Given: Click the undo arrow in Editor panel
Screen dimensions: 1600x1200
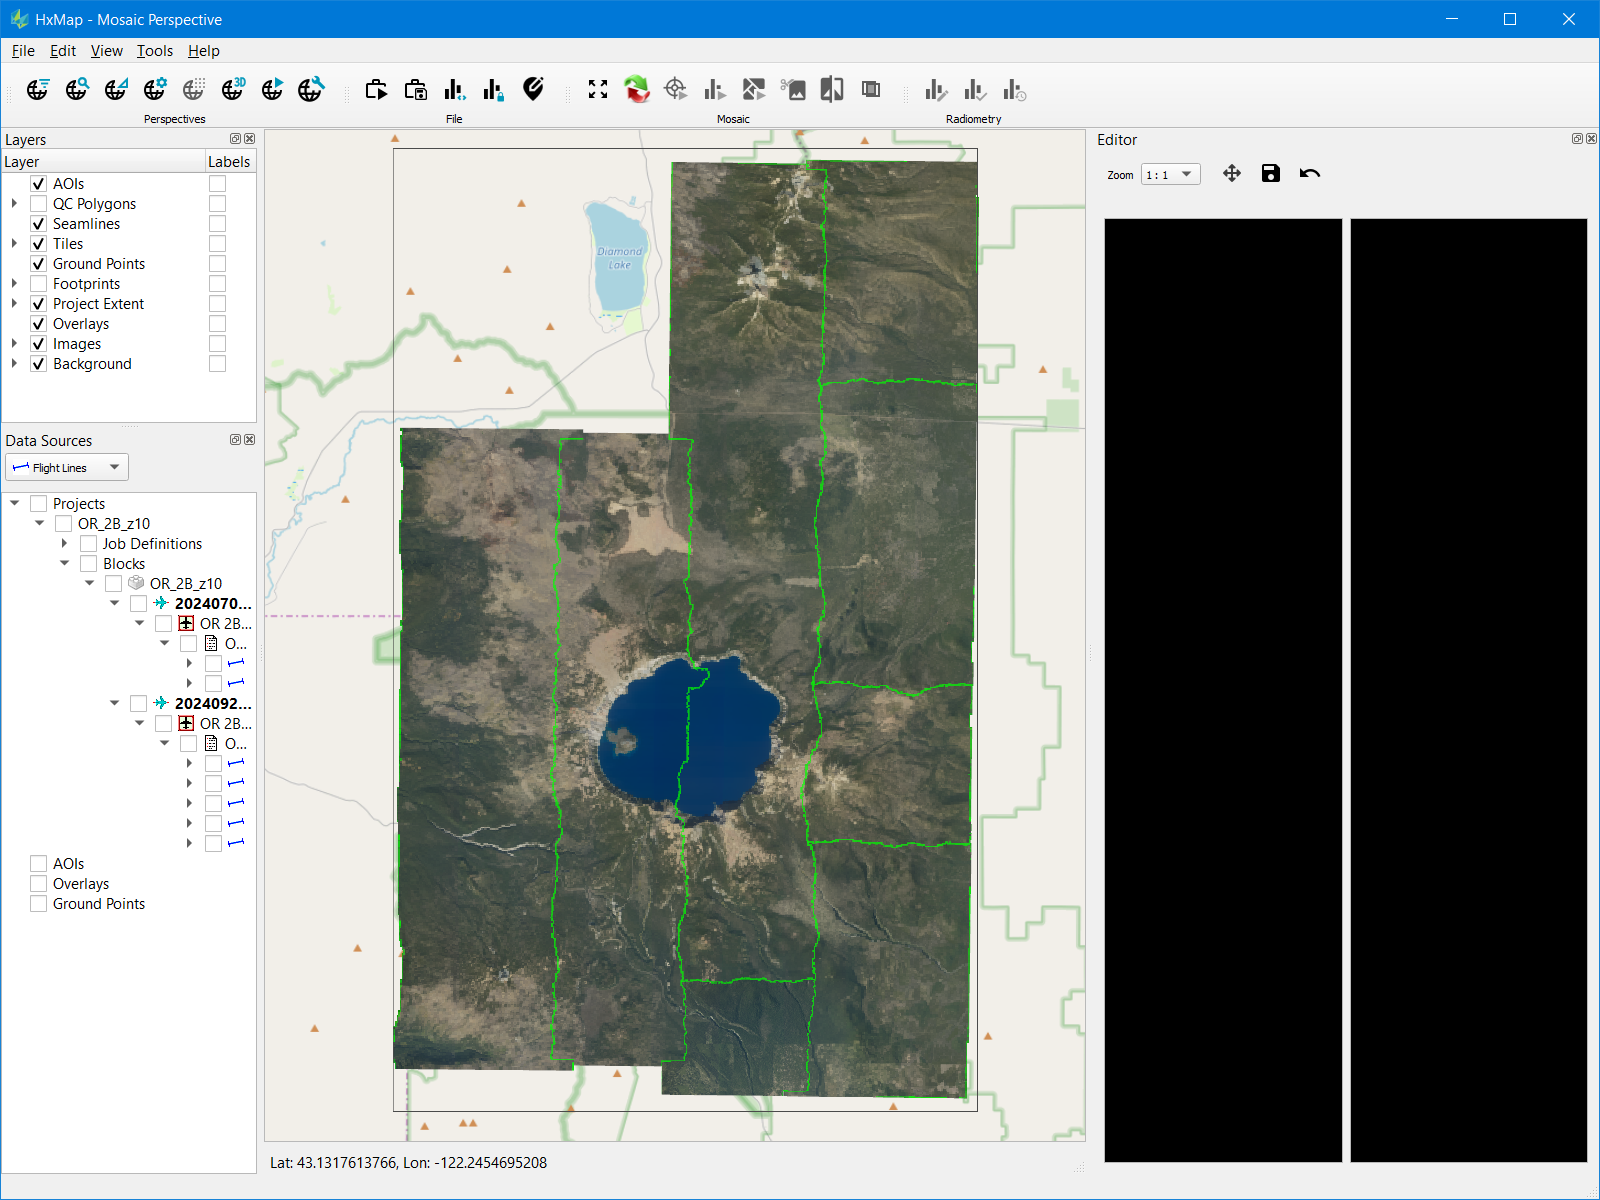Looking at the screenshot, I should [x=1309, y=174].
